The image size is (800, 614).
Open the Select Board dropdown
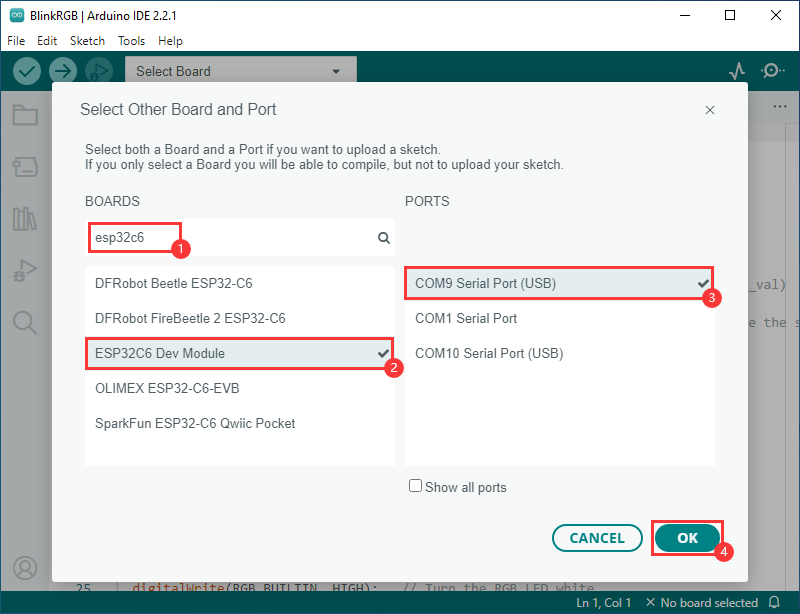(x=241, y=71)
